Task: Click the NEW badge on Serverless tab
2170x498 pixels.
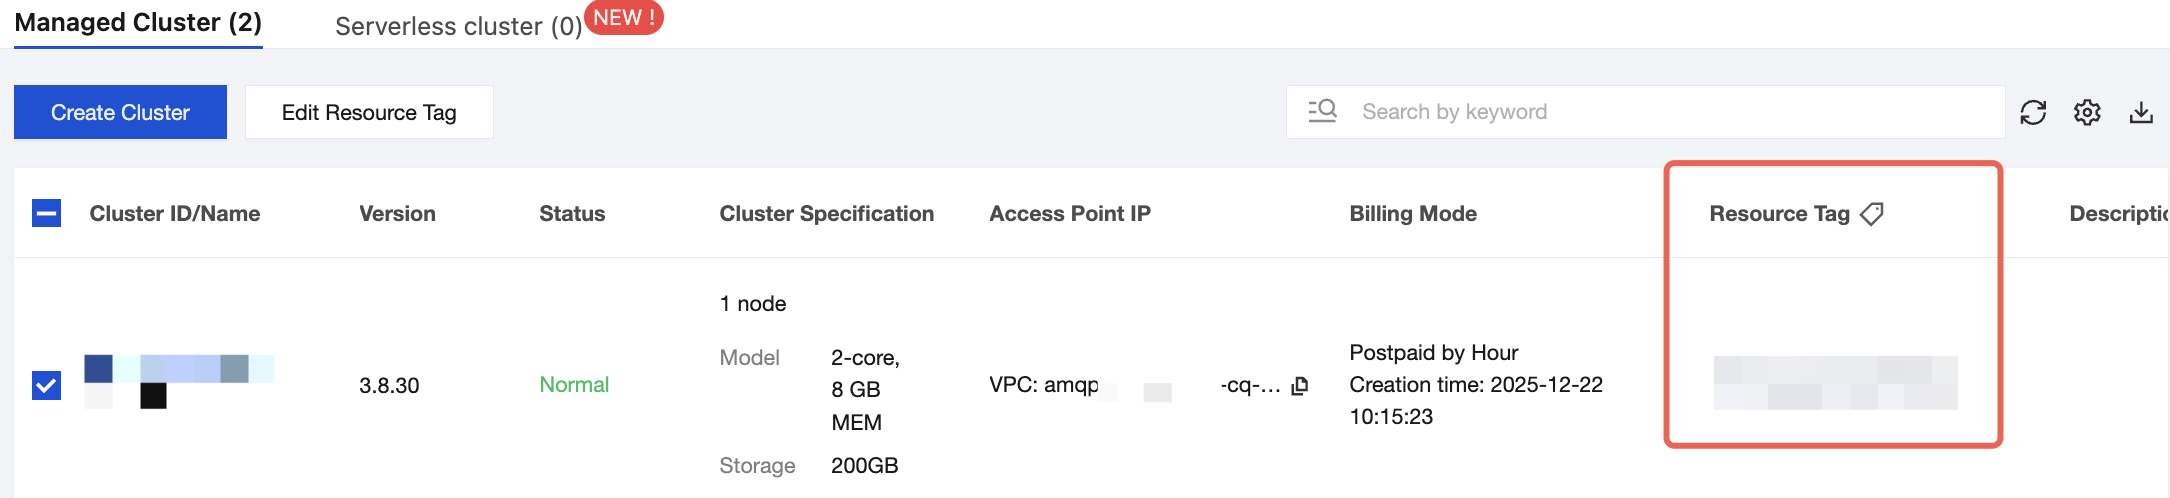Action: click(624, 18)
